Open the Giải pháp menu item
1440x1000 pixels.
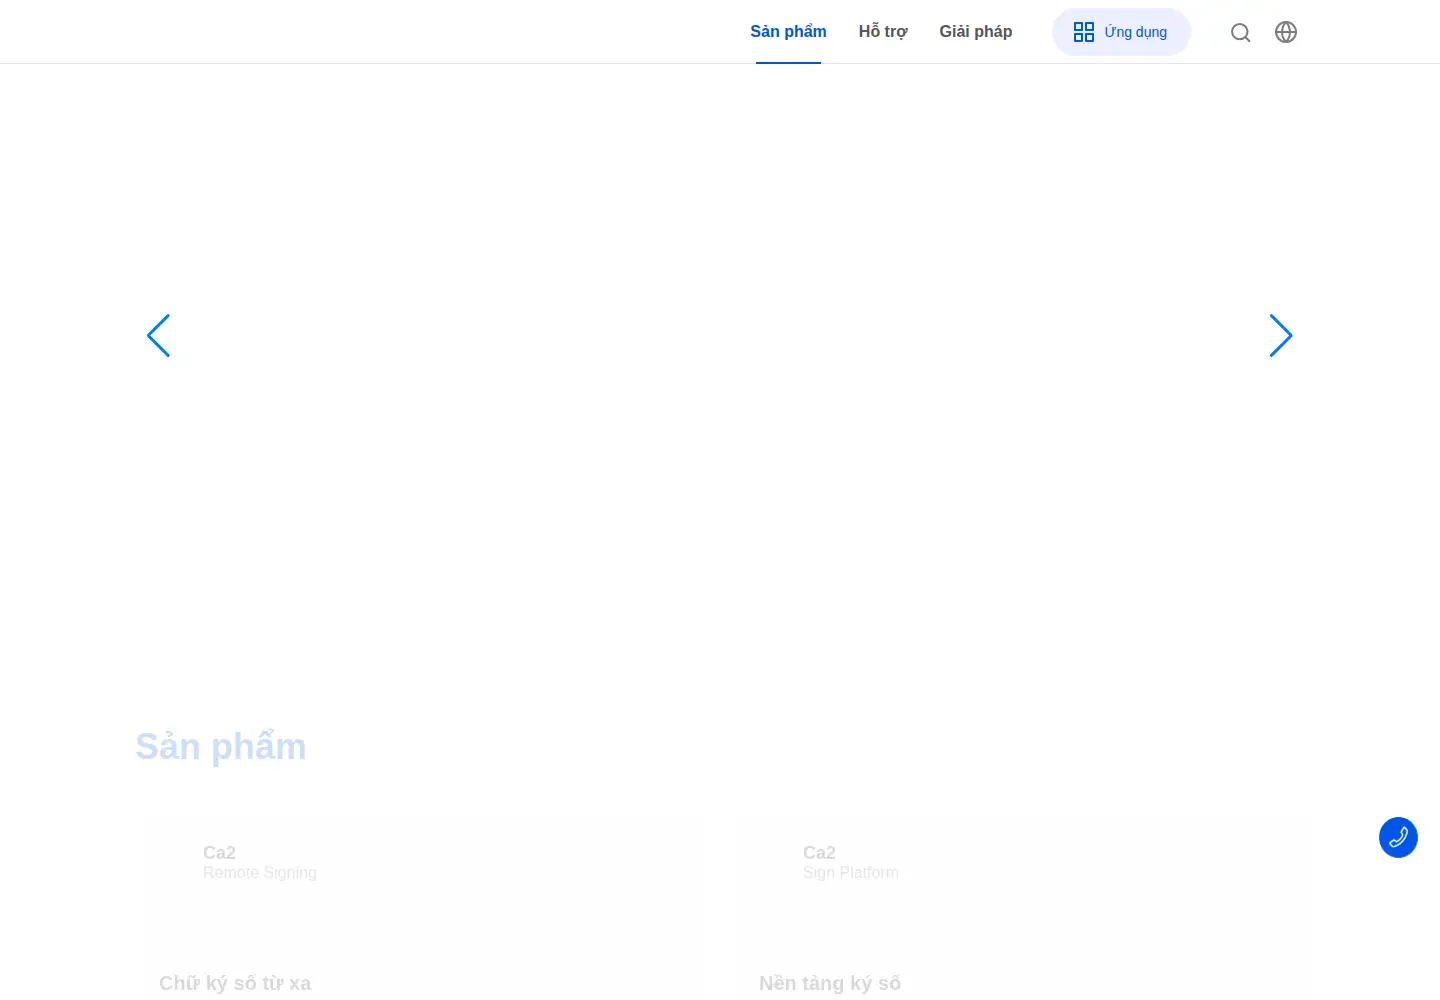click(976, 32)
